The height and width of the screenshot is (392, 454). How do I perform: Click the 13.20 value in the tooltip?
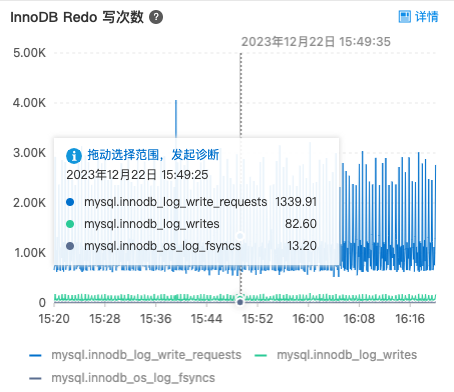pos(302,246)
